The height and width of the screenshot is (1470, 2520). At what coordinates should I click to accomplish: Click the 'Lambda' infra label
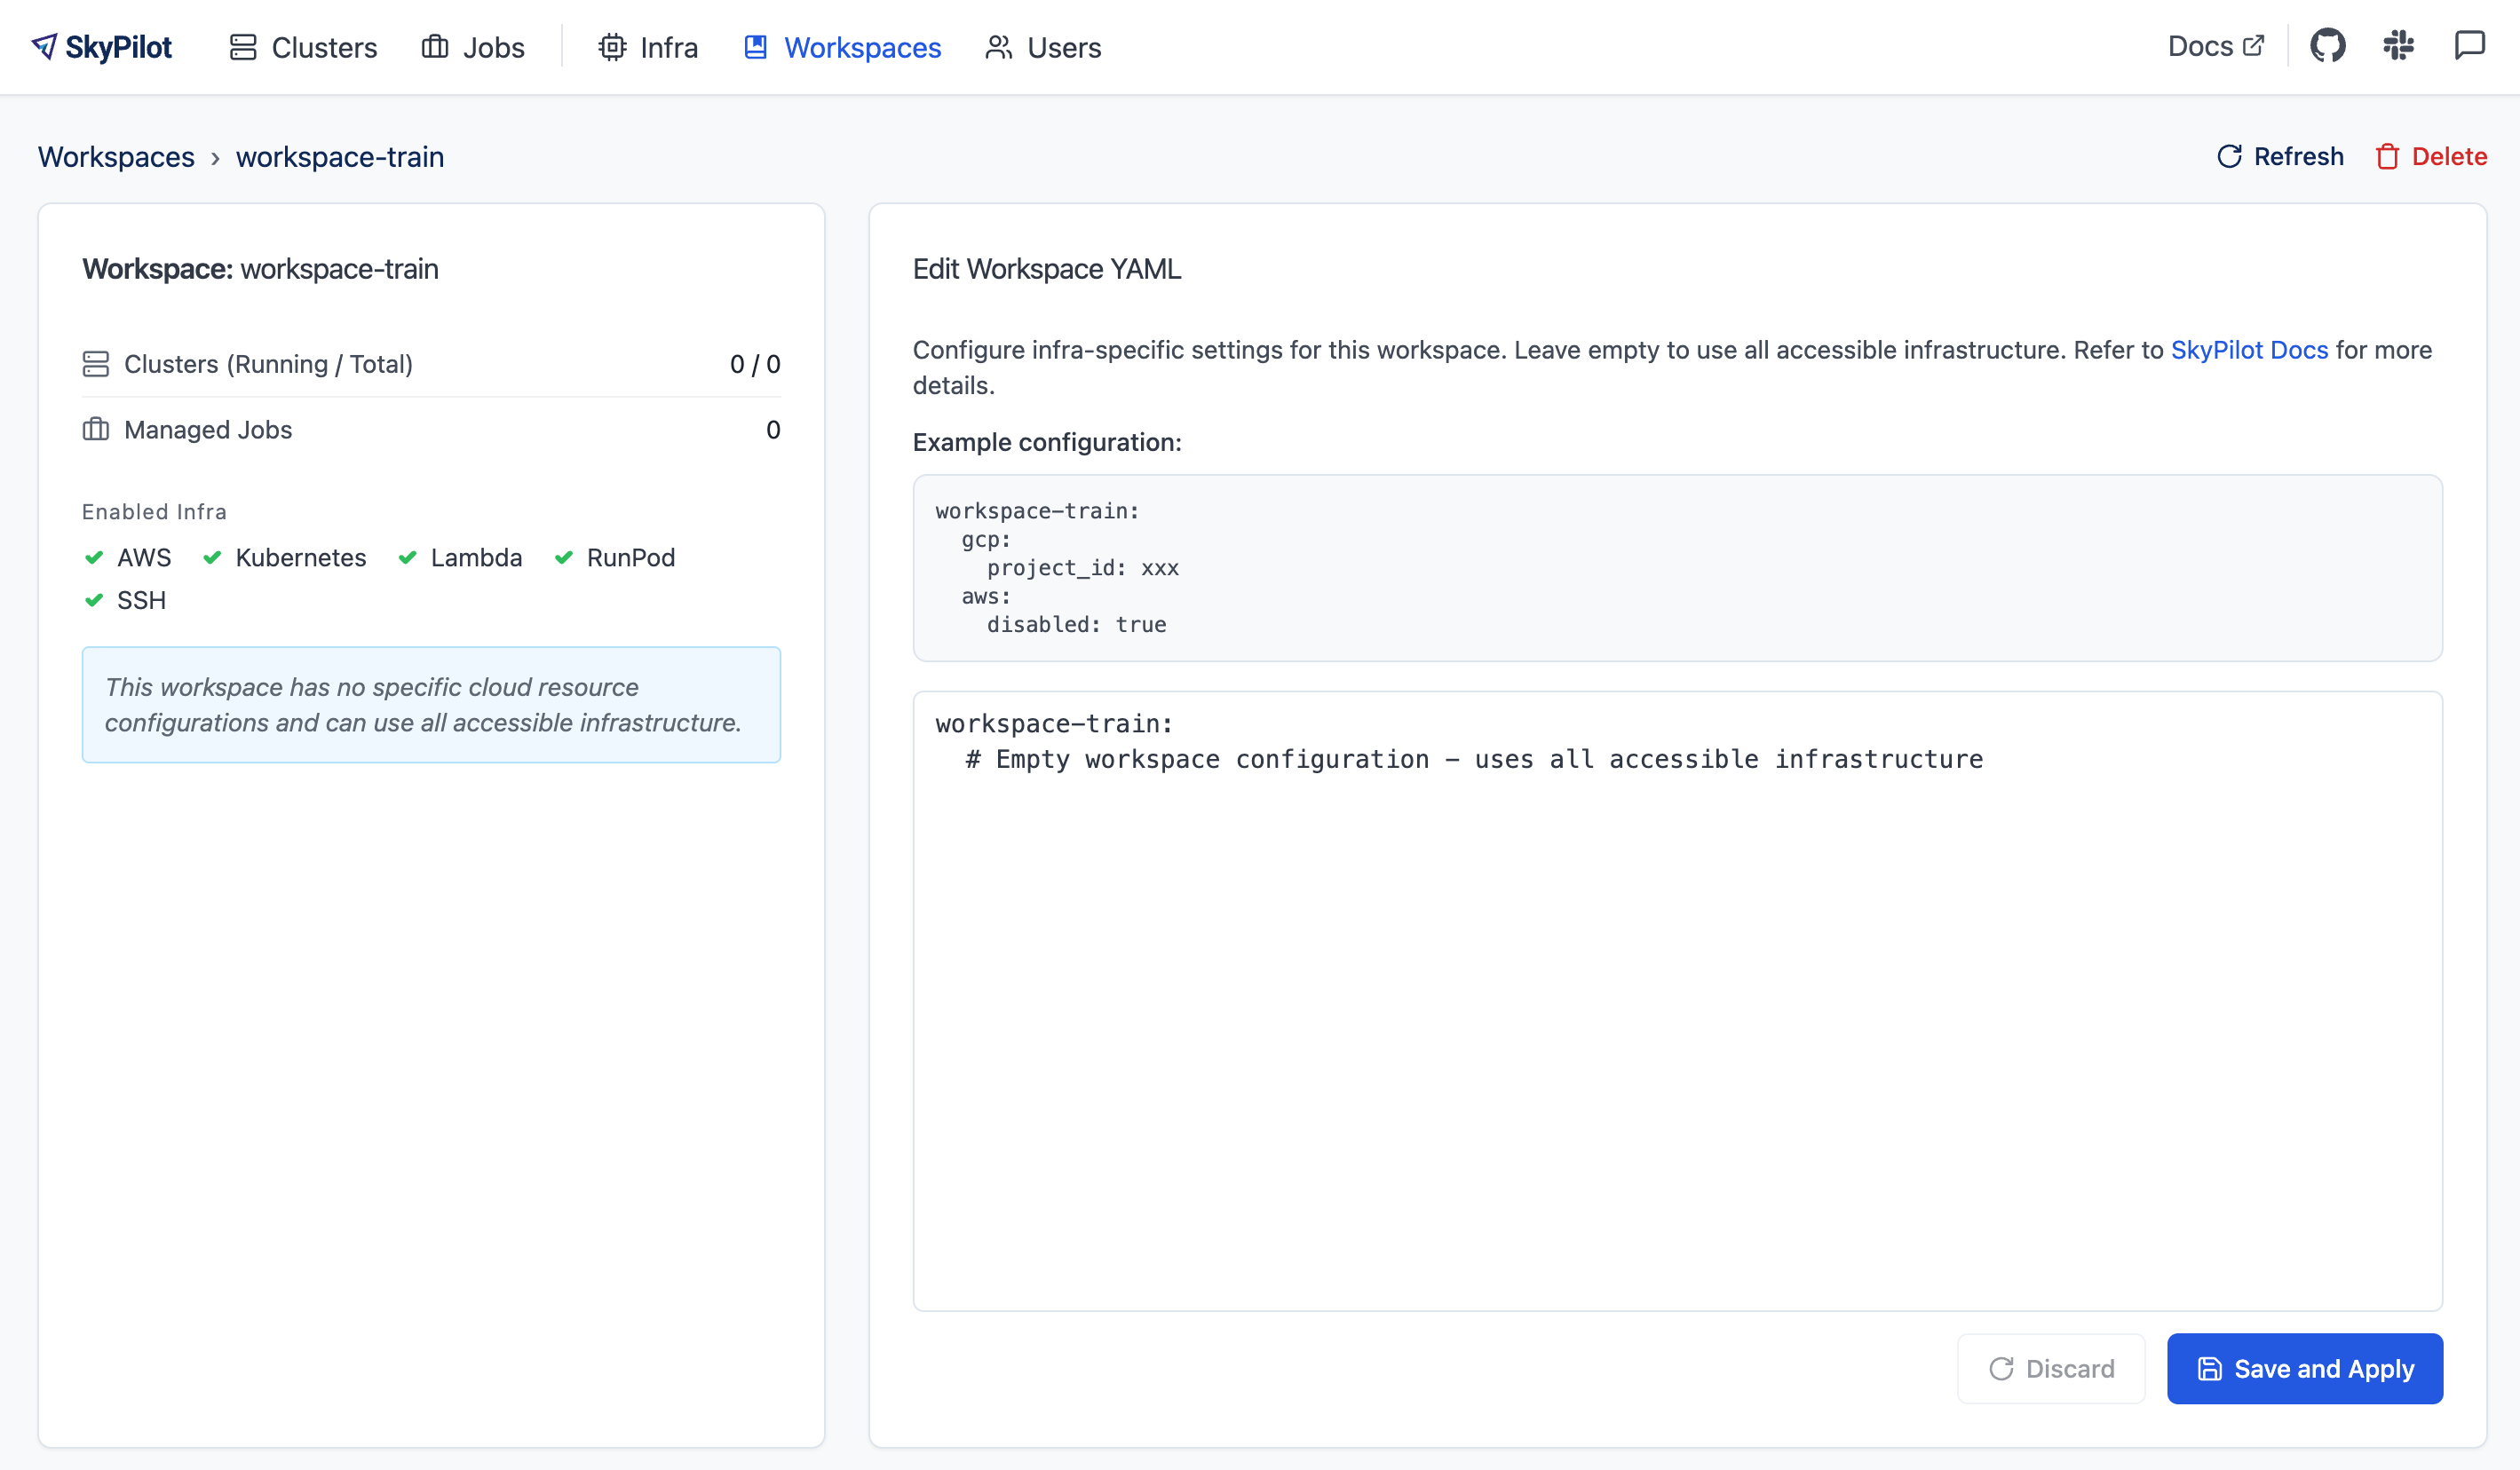[476, 557]
